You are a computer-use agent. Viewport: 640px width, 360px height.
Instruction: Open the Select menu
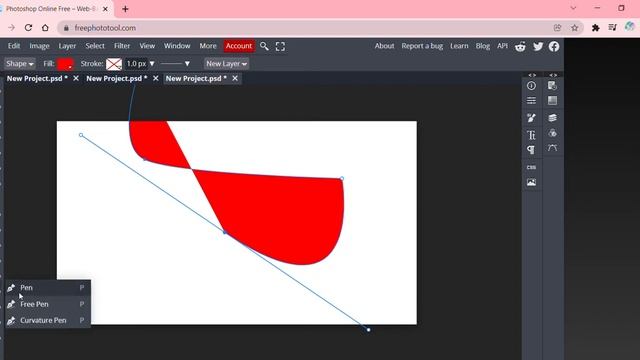tap(95, 46)
